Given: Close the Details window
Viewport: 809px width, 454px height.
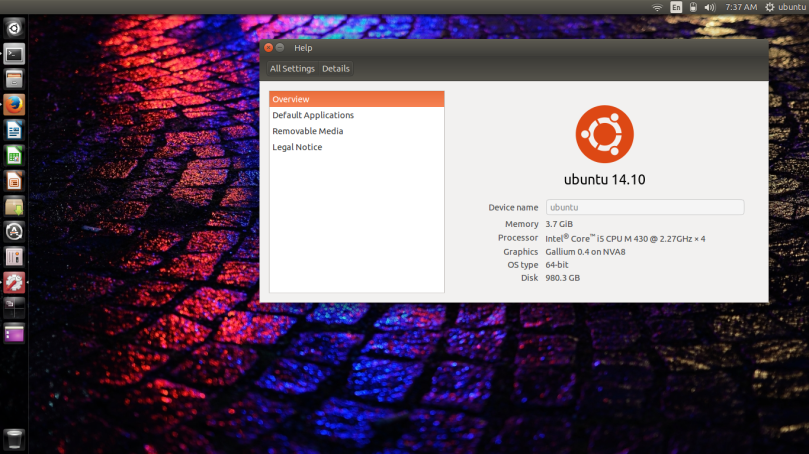Looking at the screenshot, I should click(x=268, y=47).
